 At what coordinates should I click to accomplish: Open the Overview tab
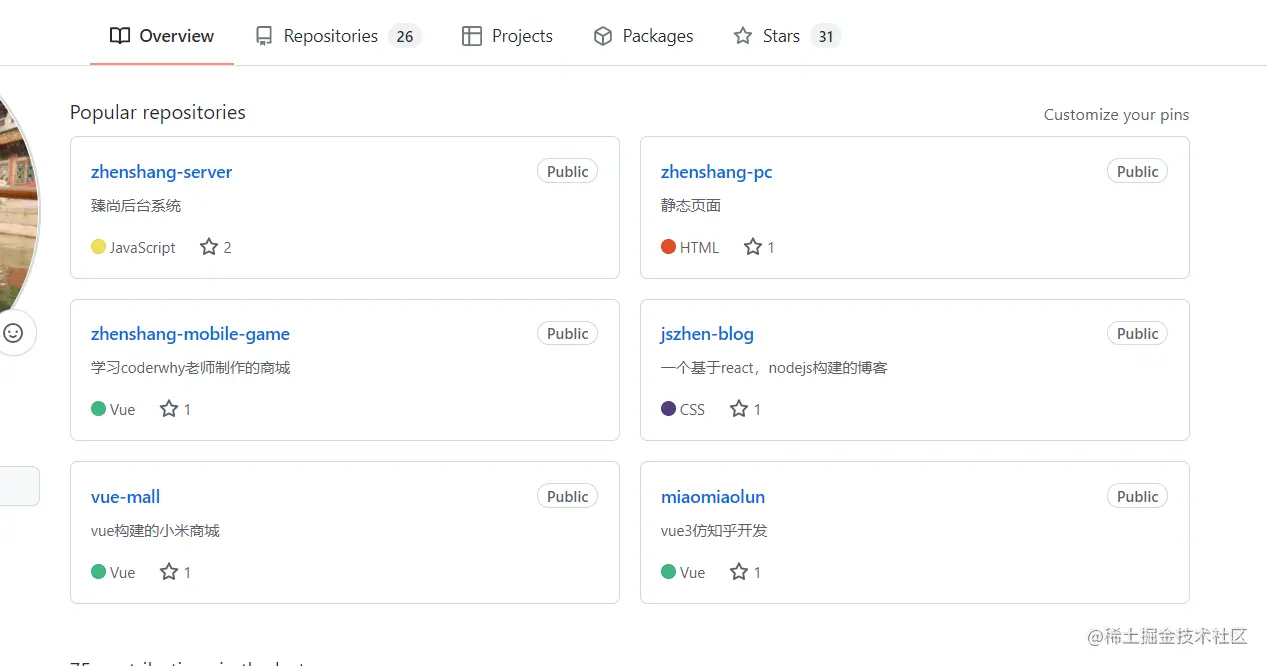coord(162,36)
